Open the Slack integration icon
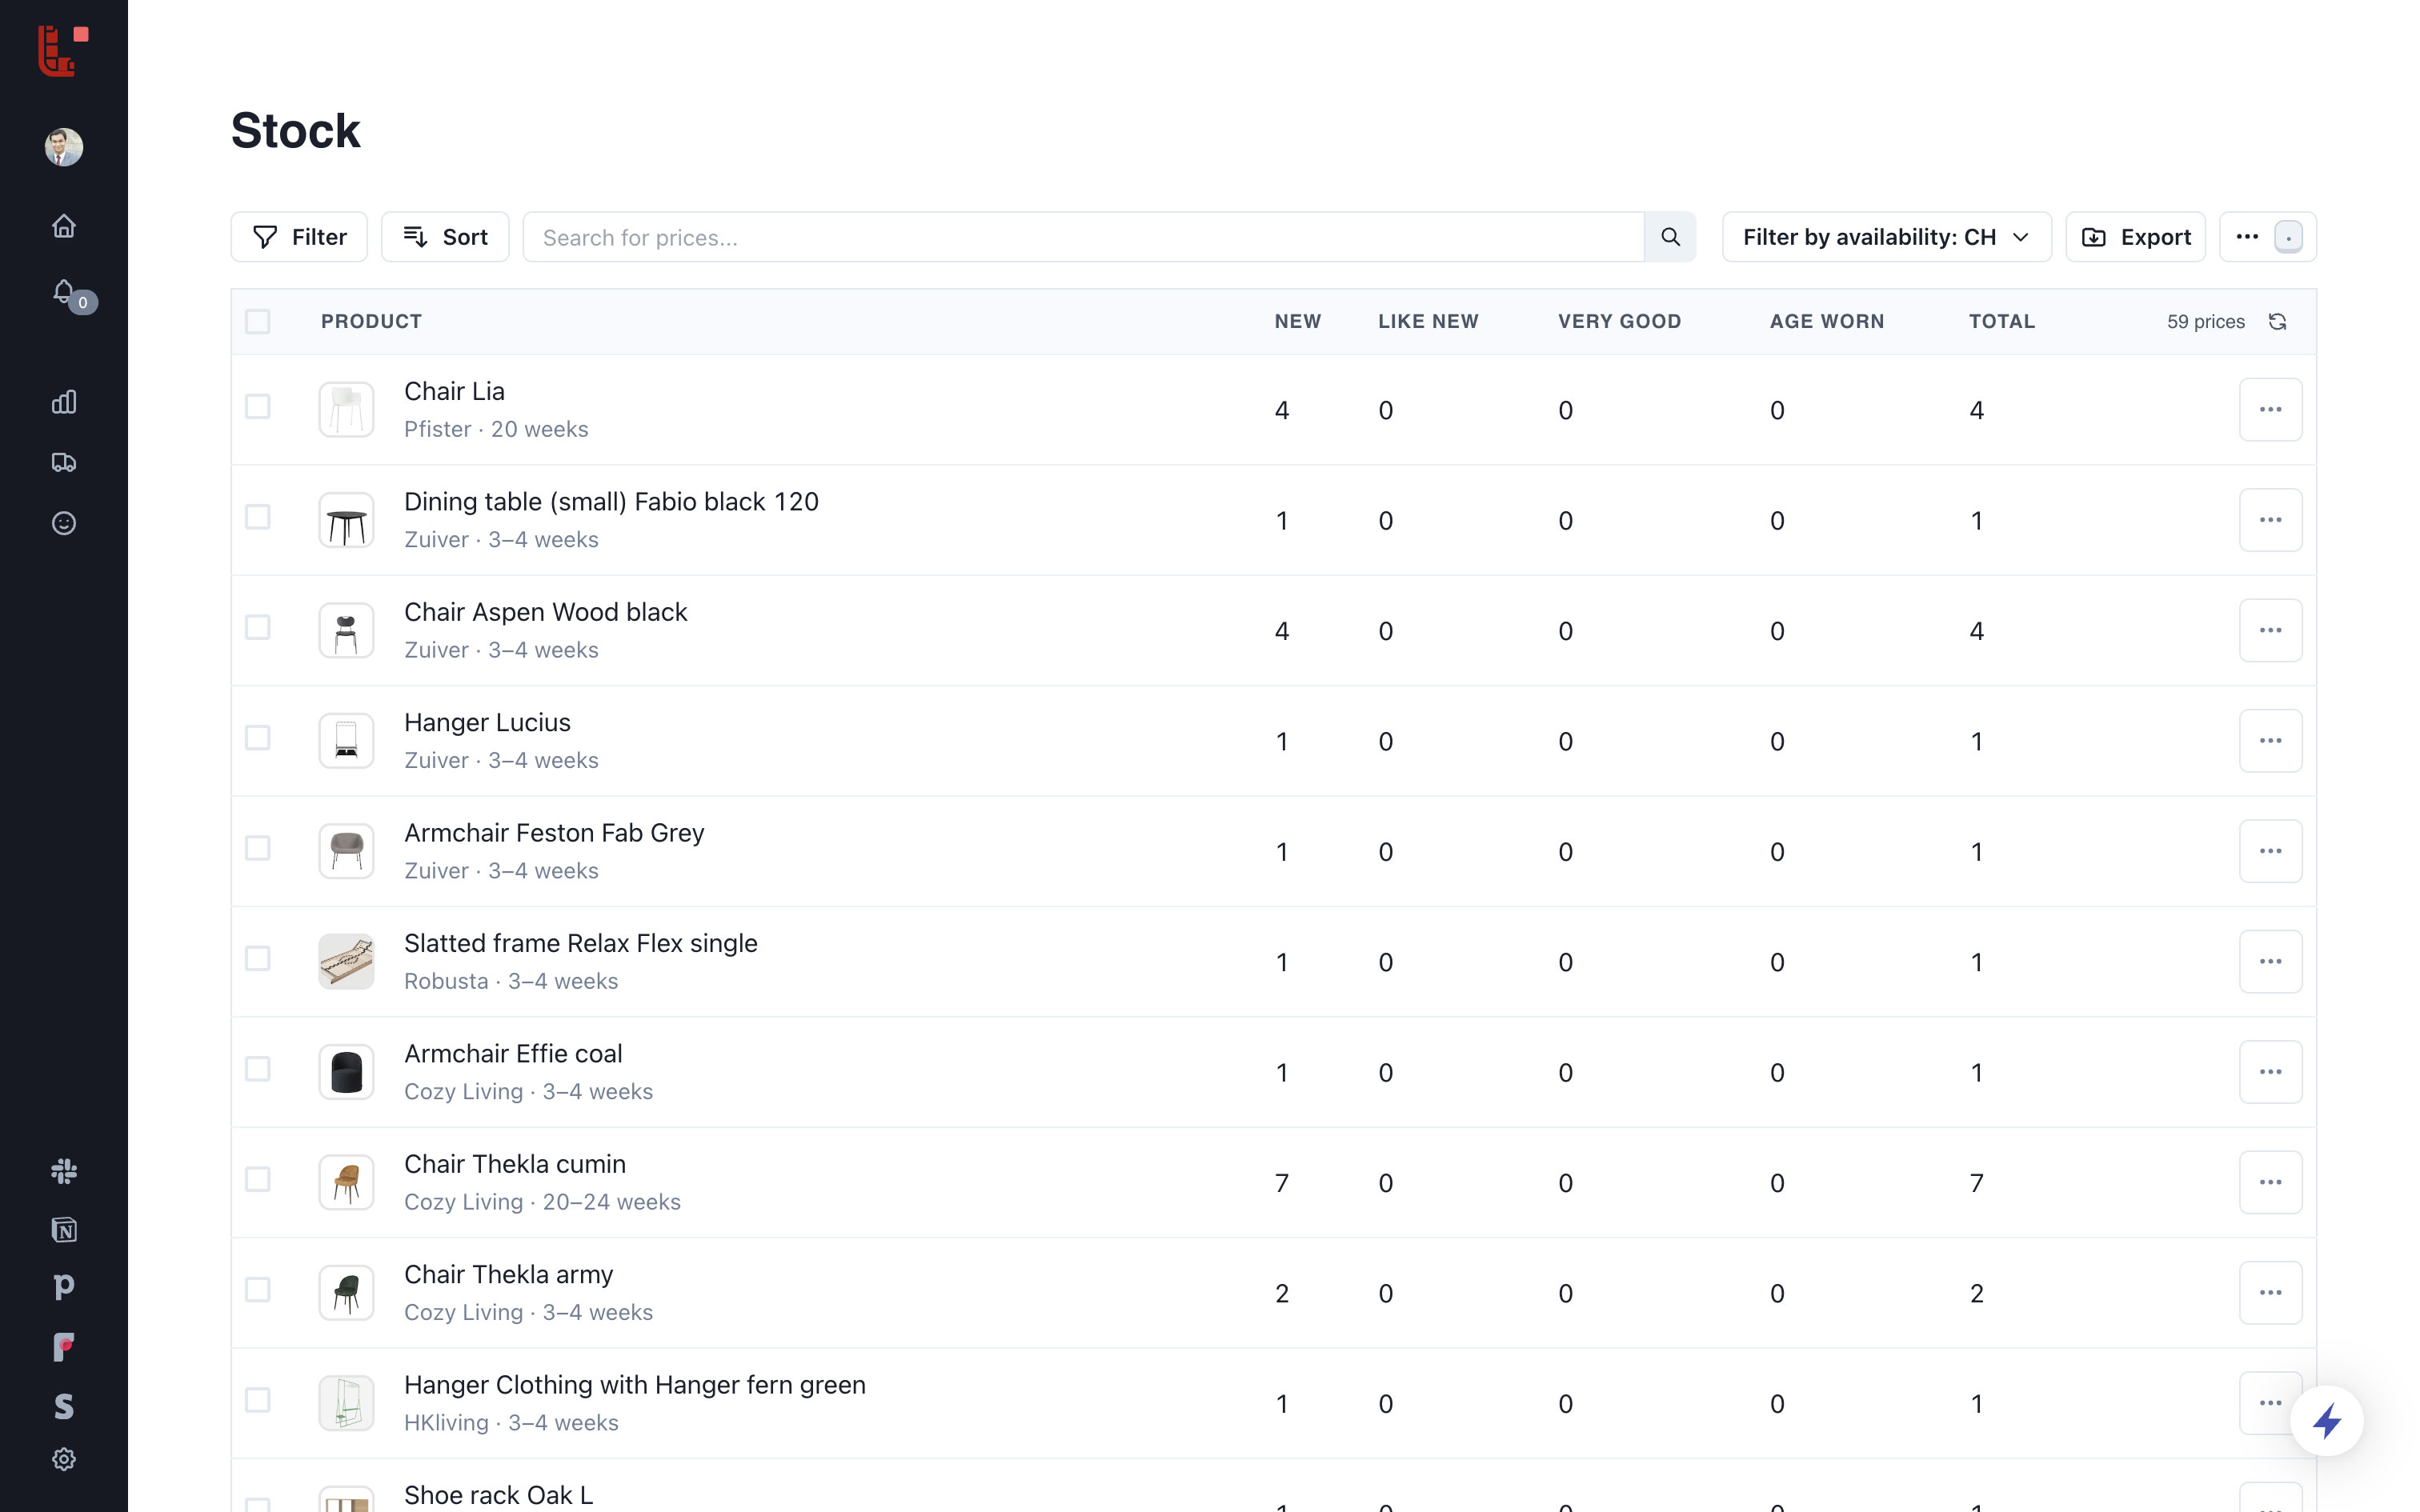The height and width of the screenshot is (1512, 2420). point(64,1171)
